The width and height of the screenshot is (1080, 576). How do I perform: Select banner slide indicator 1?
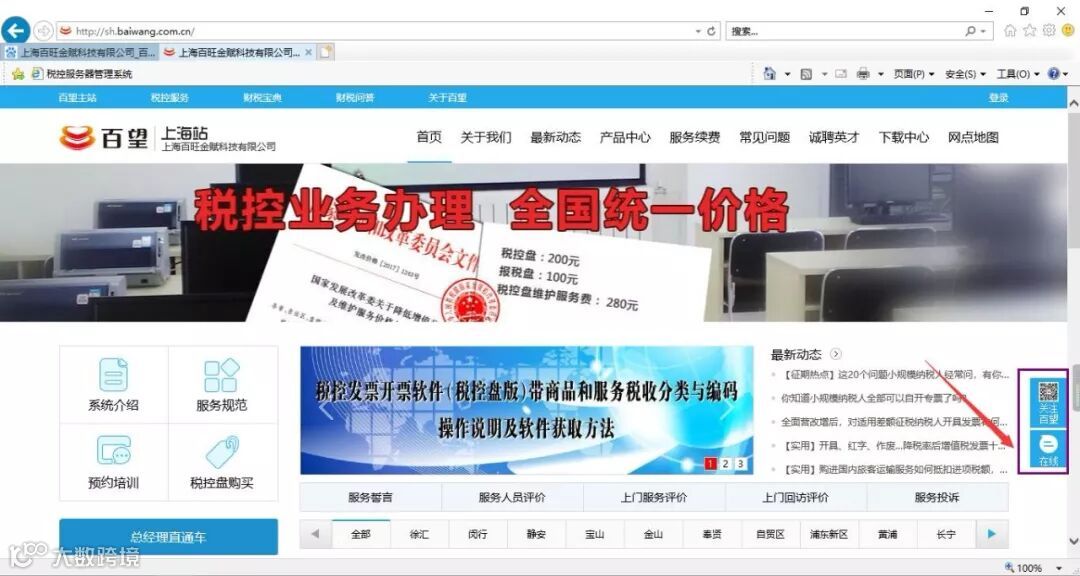711,464
